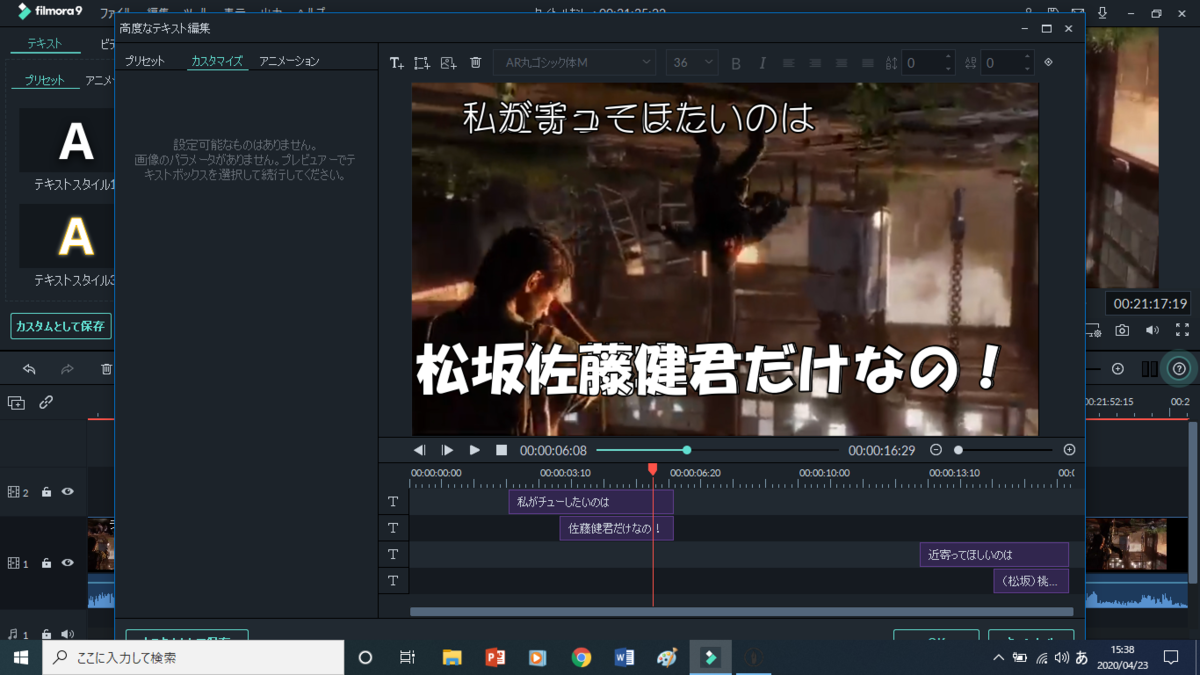Switch to プリセット tab in text editor
The width and height of the screenshot is (1200, 675).
coord(145,61)
